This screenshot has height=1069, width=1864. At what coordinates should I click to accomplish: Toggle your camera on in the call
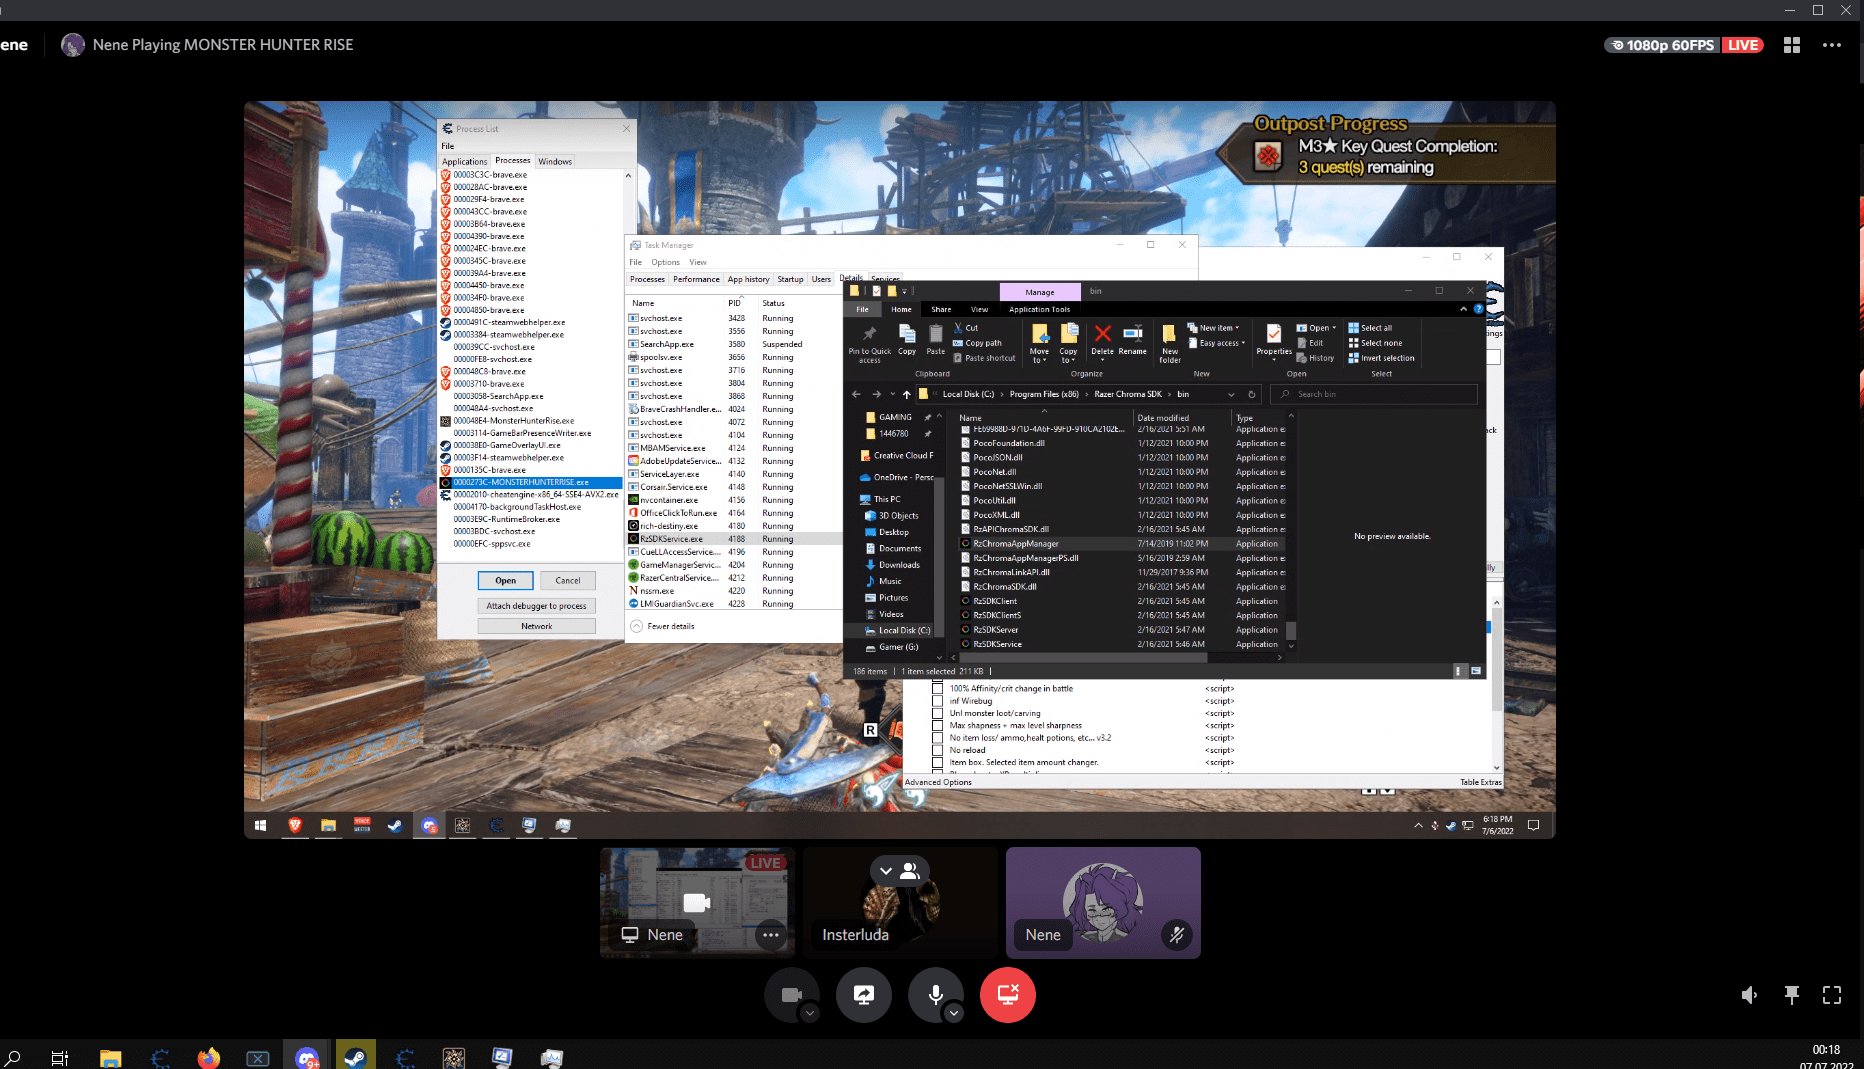pyautogui.click(x=792, y=995)
